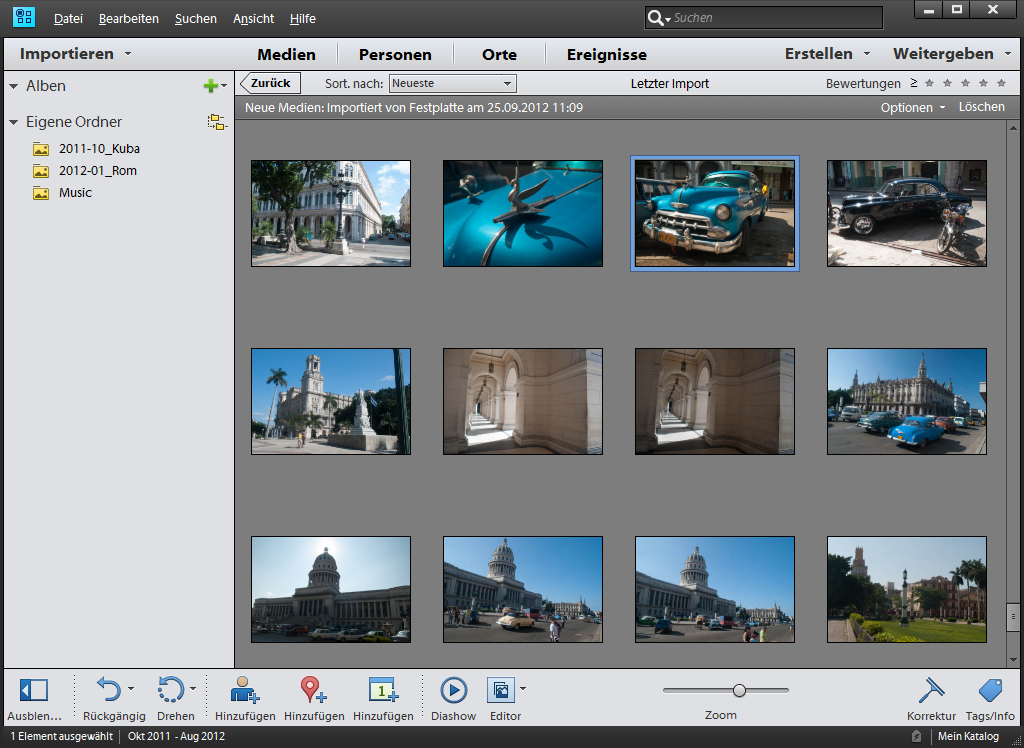Viewport: 1024px width, 748px height.
Task: Click the Zurück button
Action: tap(270, 83)
